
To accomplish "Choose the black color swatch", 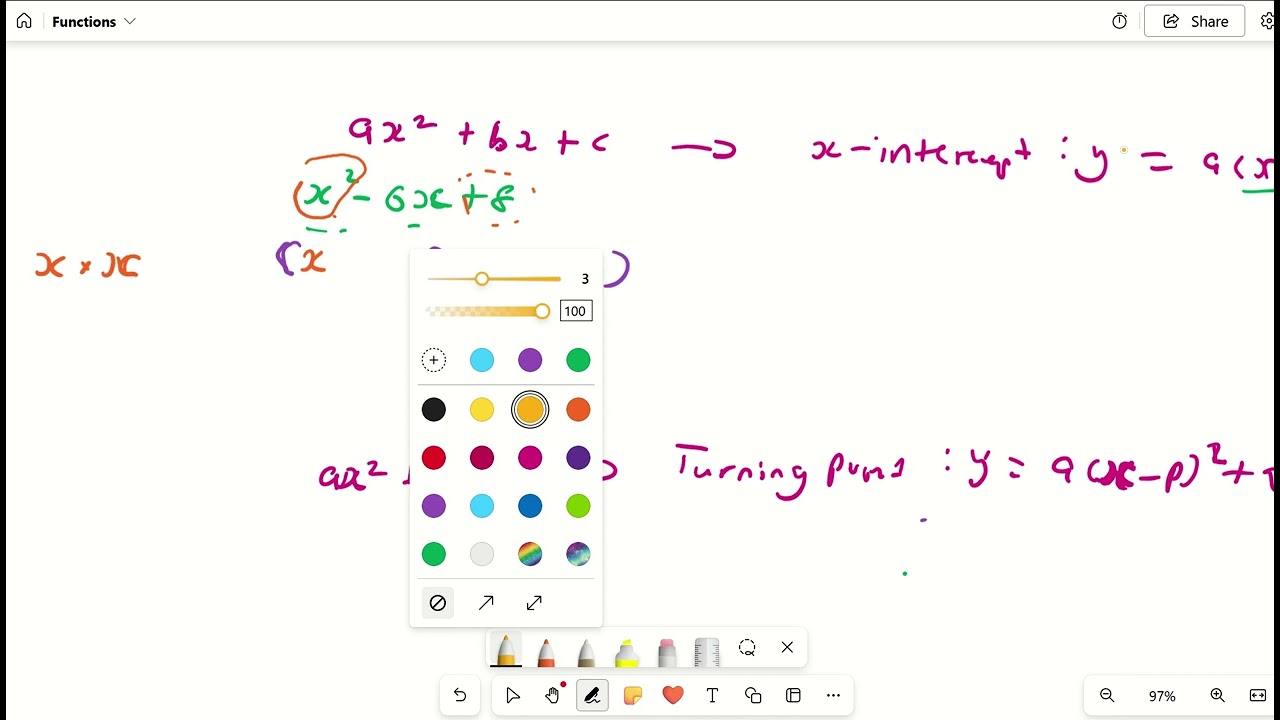I will [x=434, y=409].
